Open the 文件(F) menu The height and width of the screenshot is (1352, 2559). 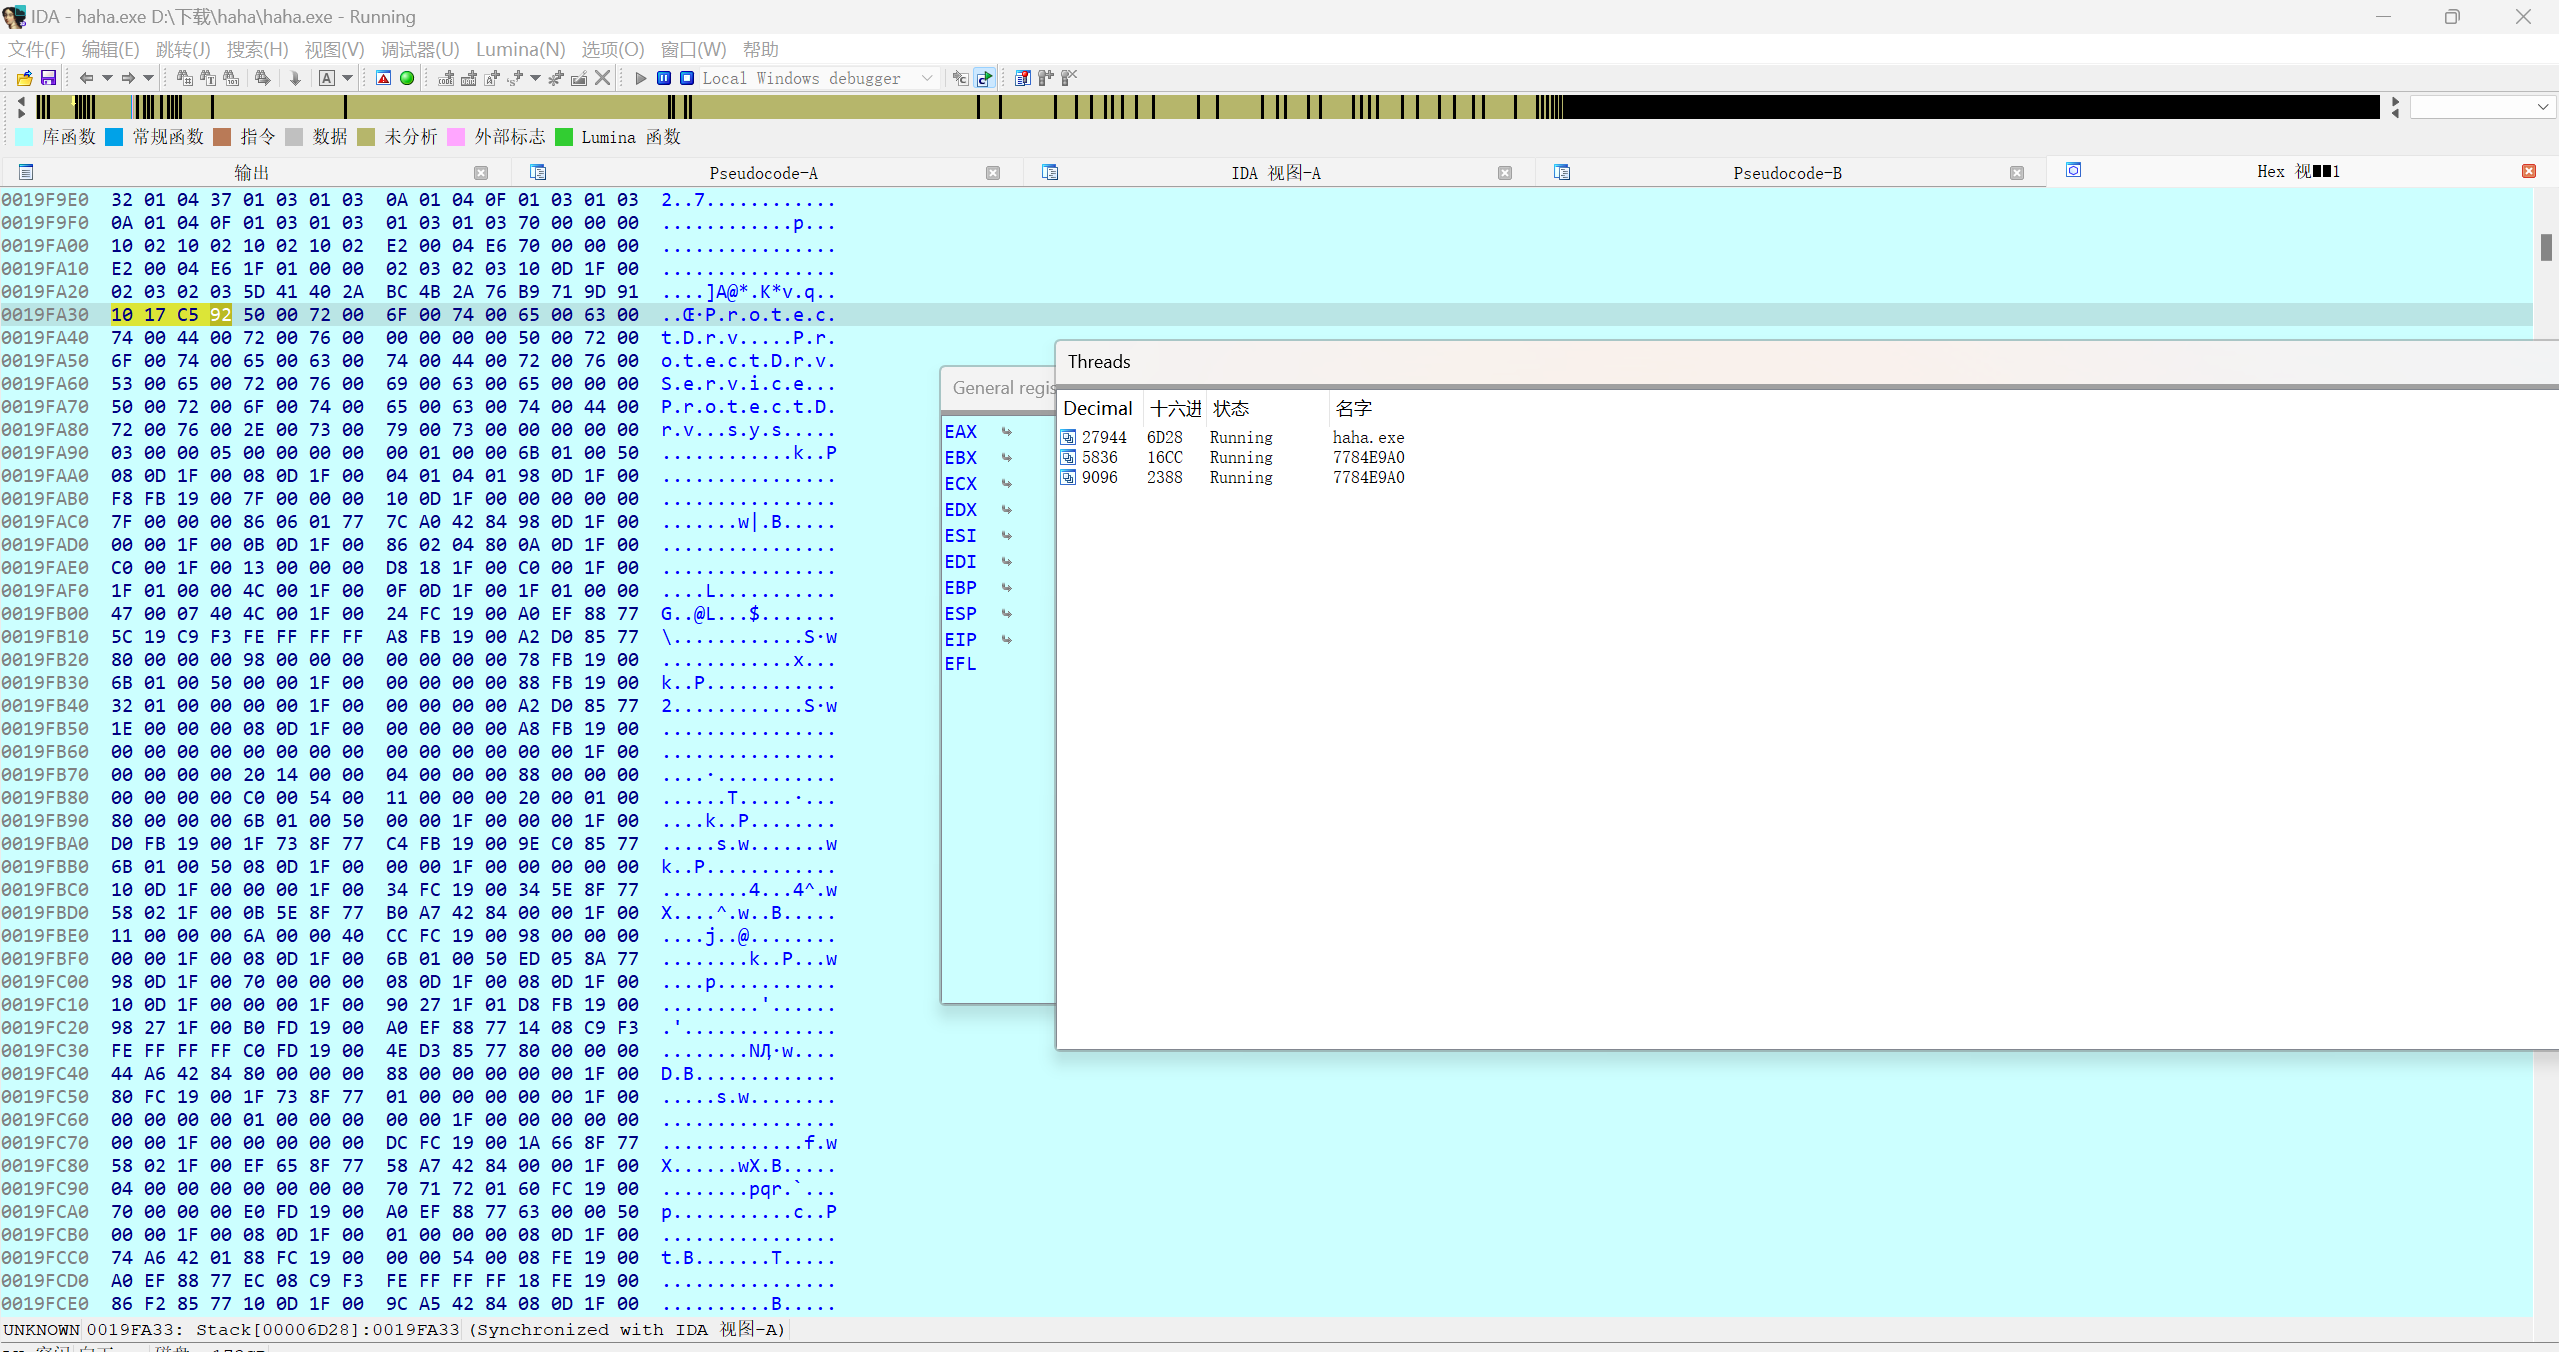pos(37,49)
